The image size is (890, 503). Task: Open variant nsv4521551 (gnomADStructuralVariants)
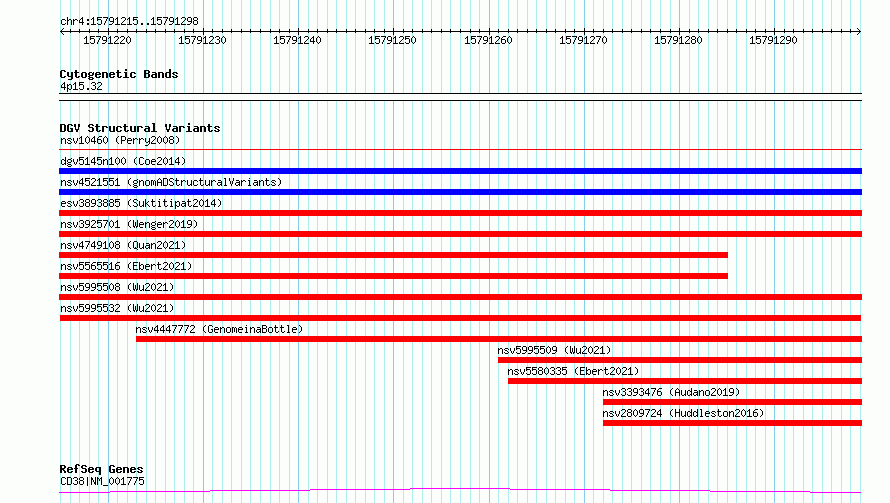coord(171,182)
